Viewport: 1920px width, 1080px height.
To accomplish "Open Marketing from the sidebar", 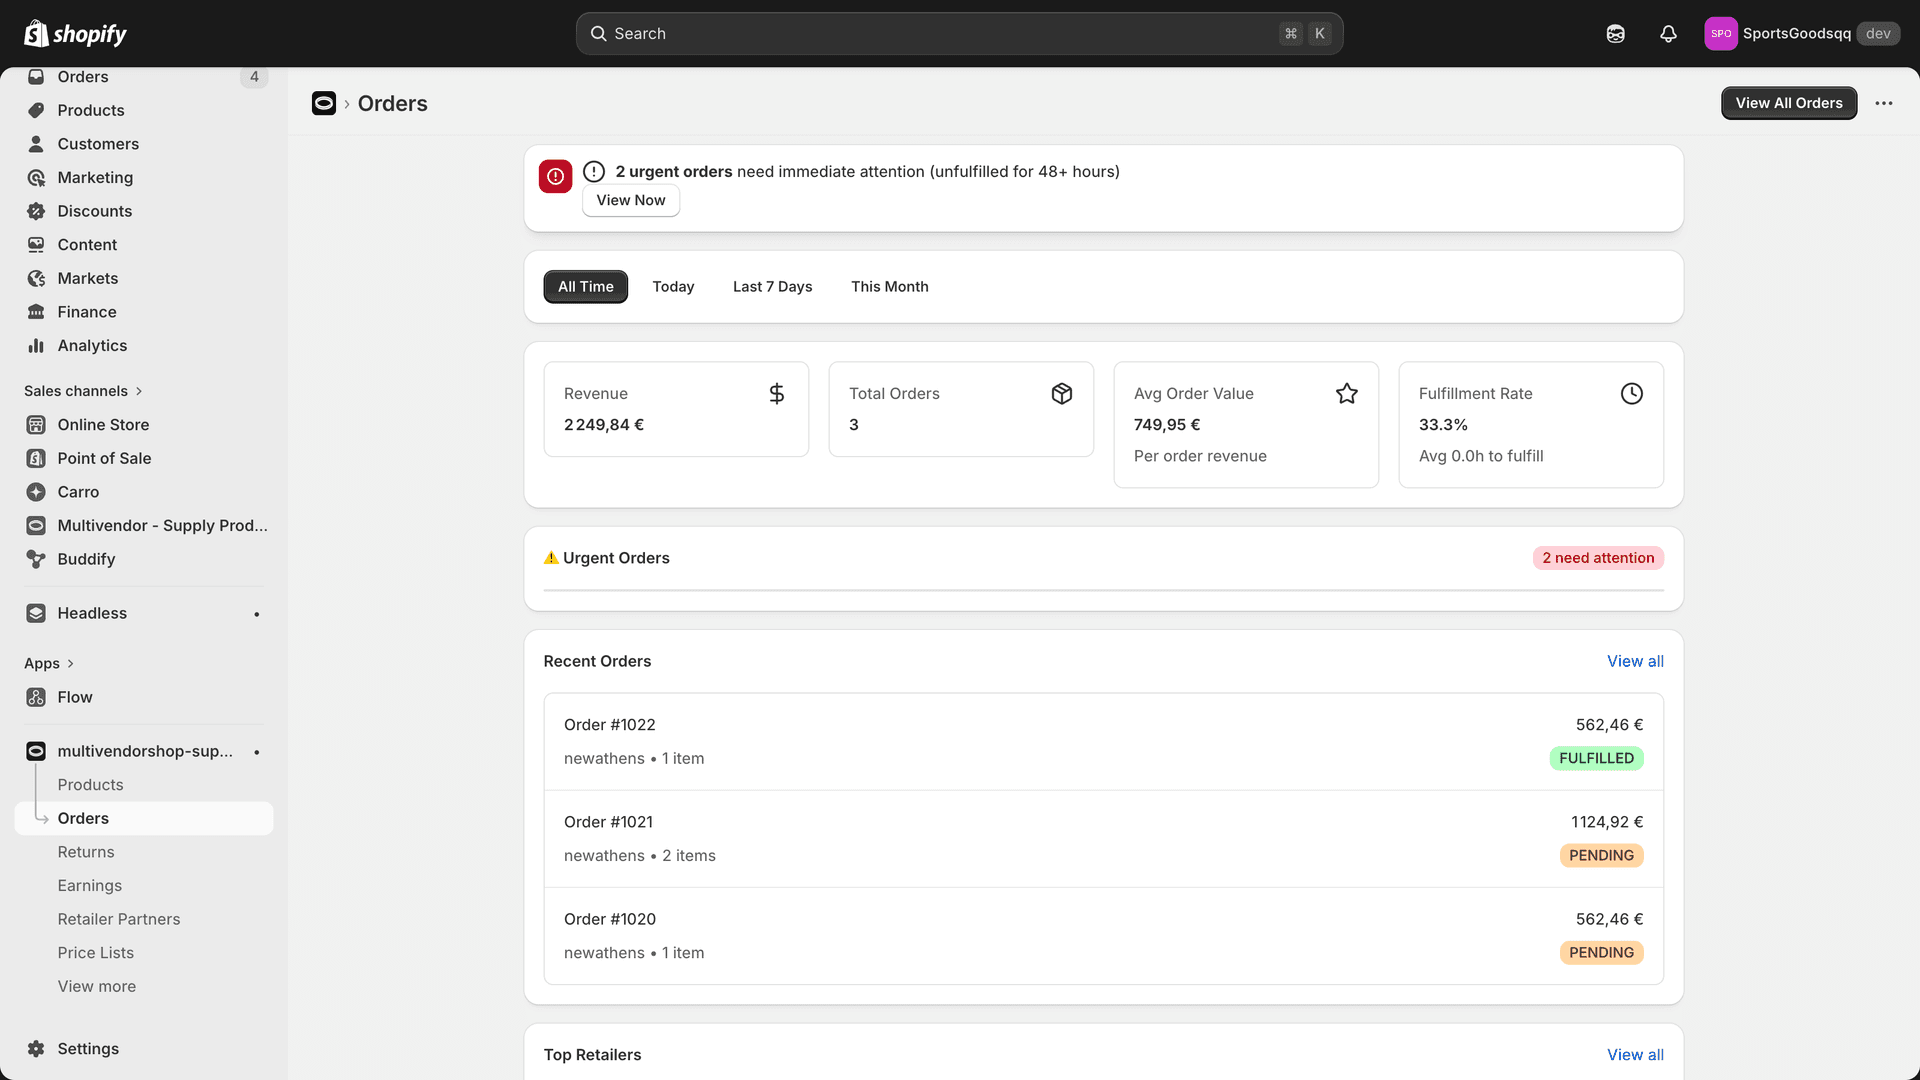I will pos(94,177).
